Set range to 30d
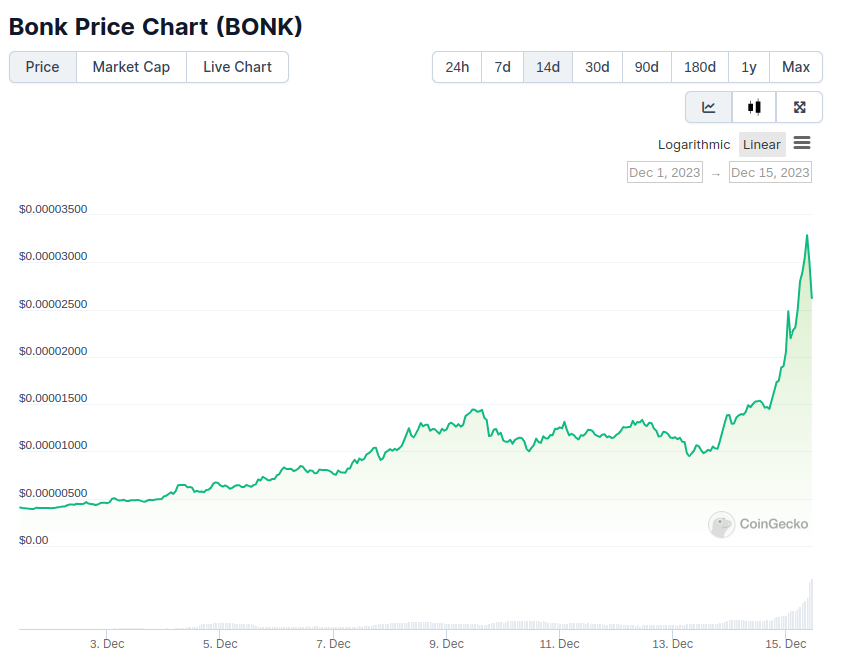Viewport: 844px width, 668px height. point(597,67)
